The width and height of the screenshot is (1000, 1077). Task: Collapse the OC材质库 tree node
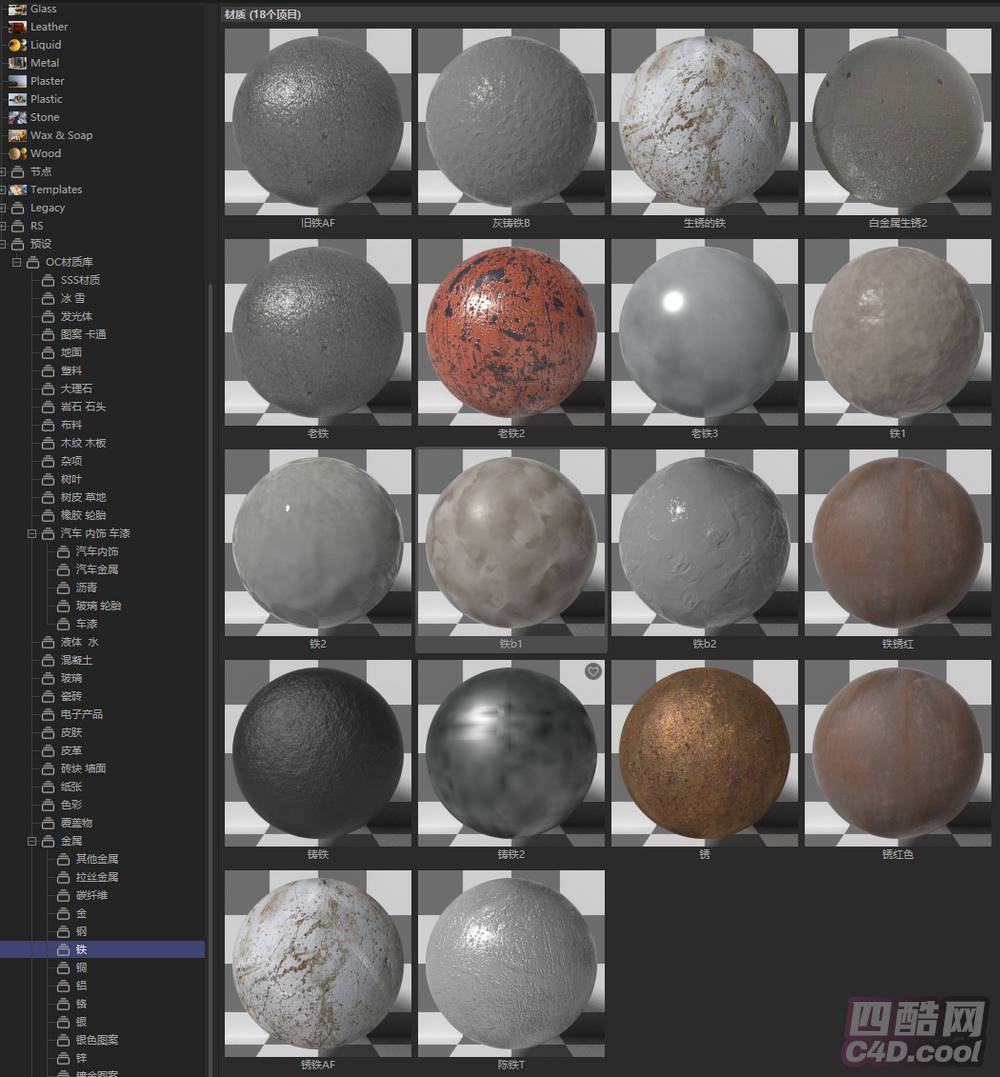(17, 262)
